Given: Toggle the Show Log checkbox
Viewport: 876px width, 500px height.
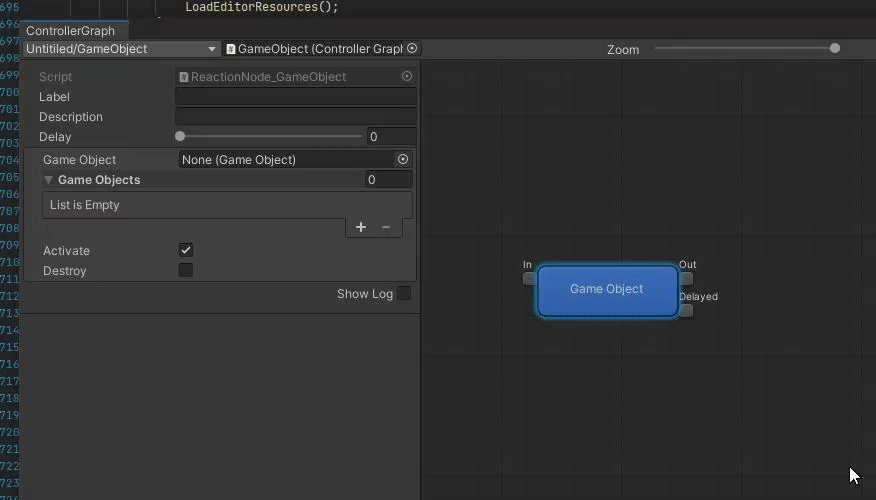Looking at the screenshot, I should tap(404, 293).
